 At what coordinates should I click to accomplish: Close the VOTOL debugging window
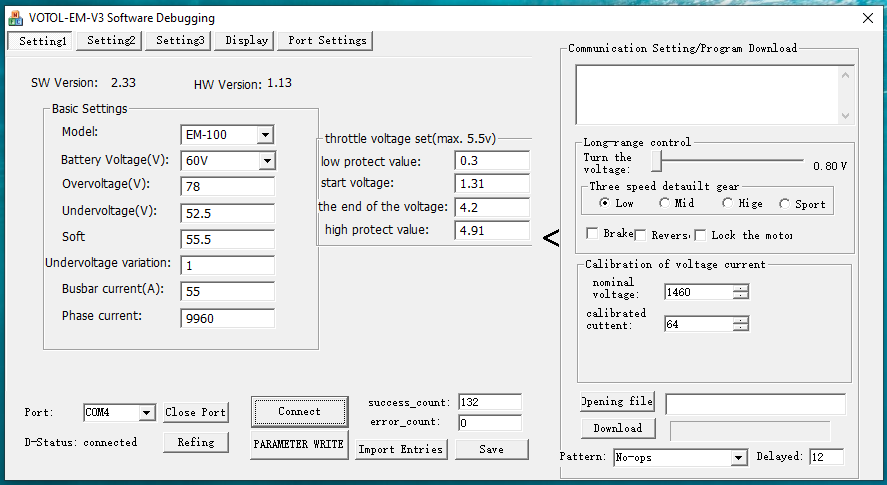tap(867, 18)
